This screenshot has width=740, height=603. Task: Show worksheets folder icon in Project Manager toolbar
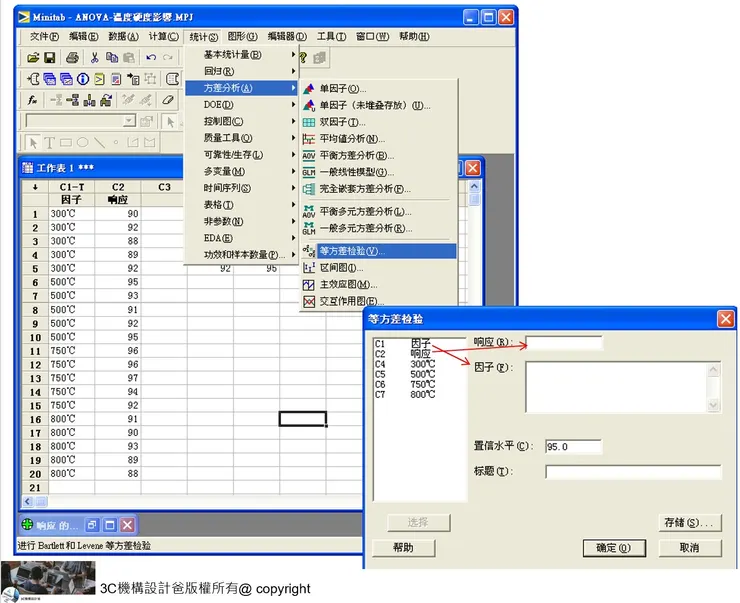50,79
